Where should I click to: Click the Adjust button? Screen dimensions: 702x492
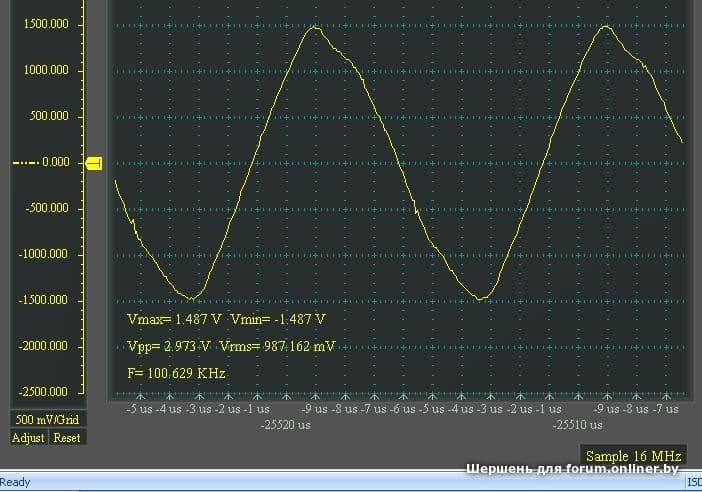[29, 438]
